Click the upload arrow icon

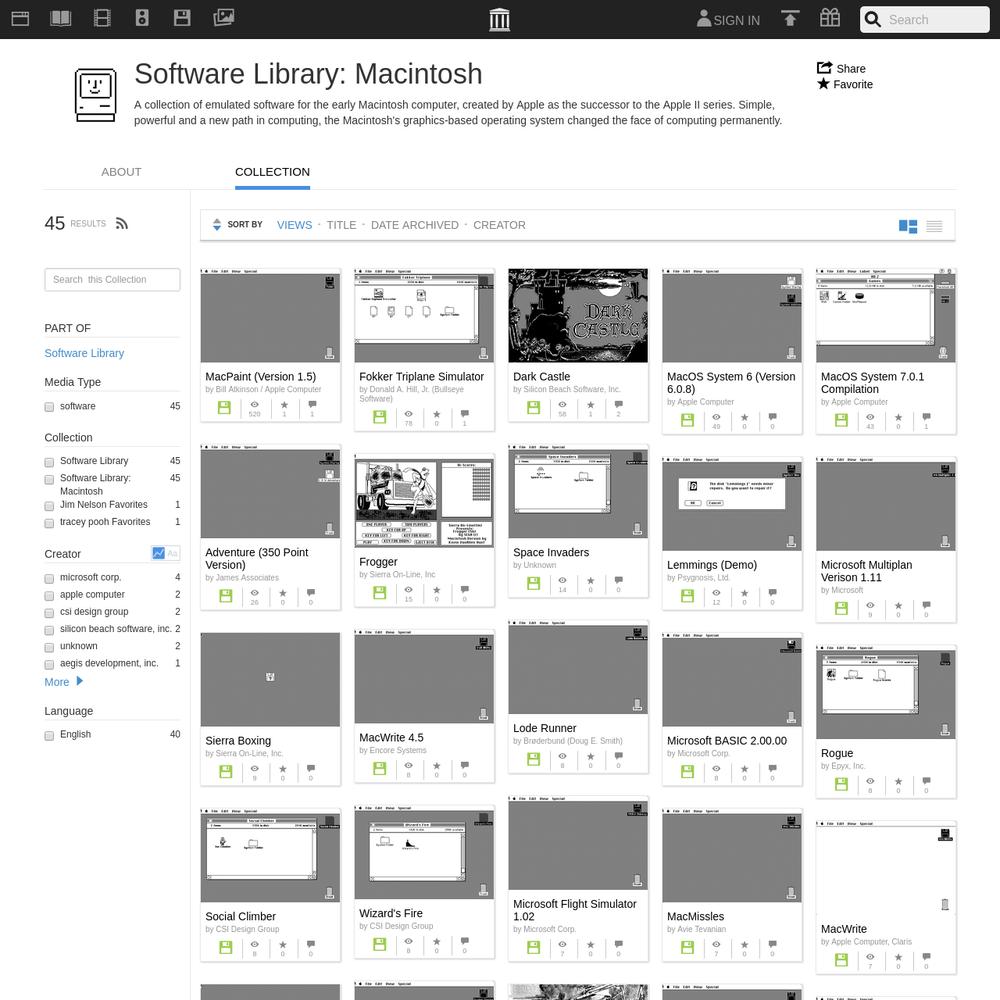pos(790,18)
